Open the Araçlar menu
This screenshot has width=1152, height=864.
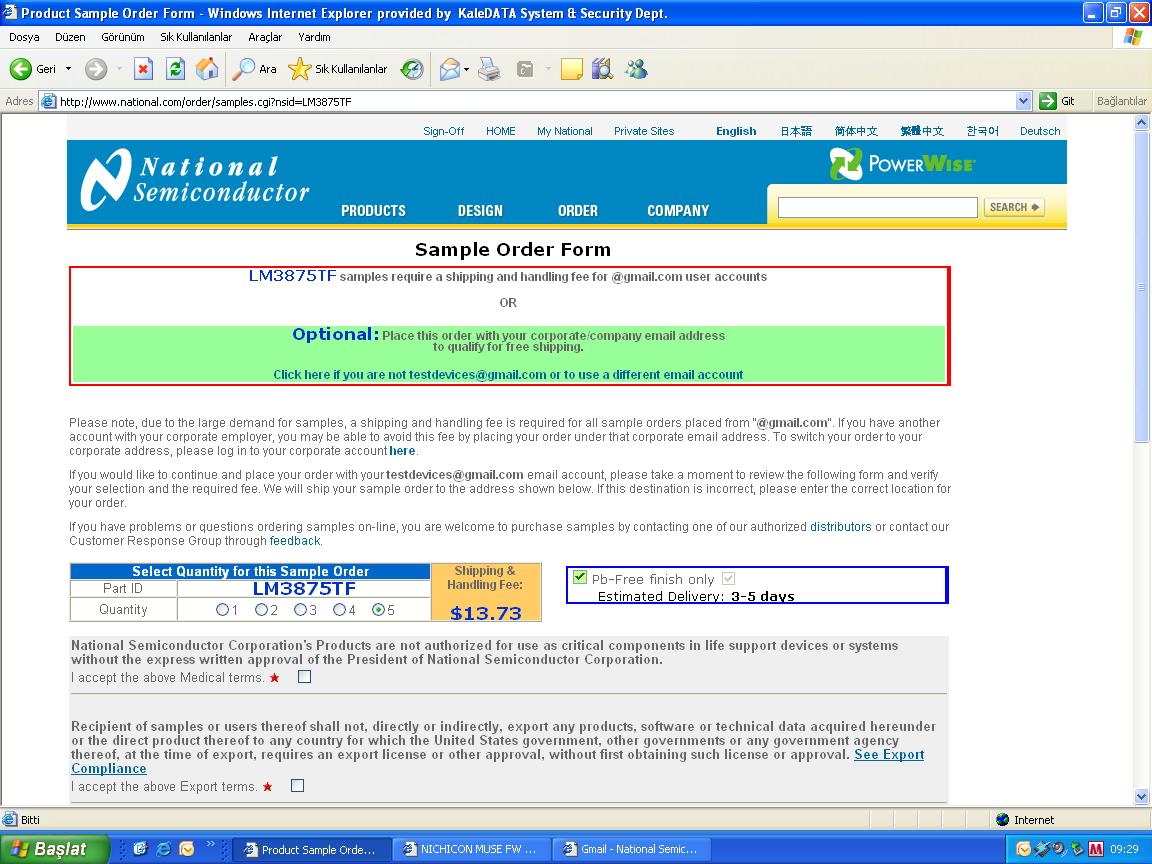(x=265, y=37)
